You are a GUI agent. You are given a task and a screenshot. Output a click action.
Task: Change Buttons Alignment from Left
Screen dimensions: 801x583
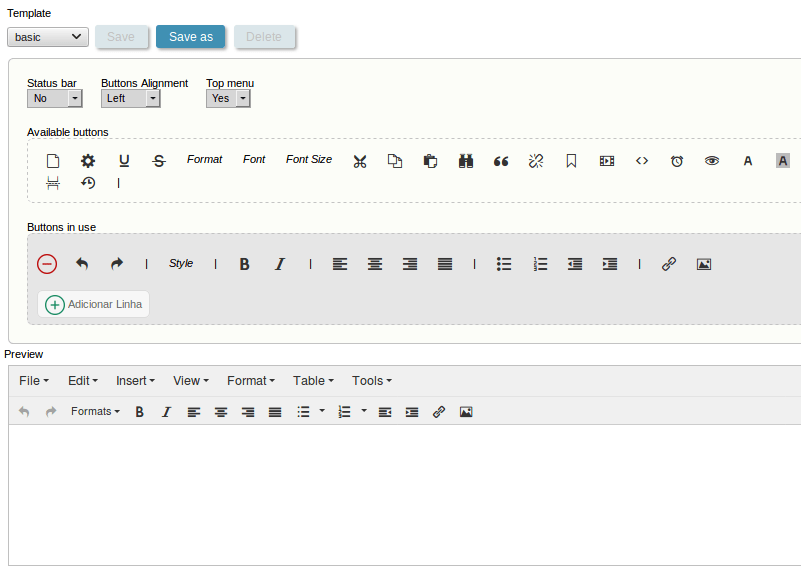click(130, 98)
